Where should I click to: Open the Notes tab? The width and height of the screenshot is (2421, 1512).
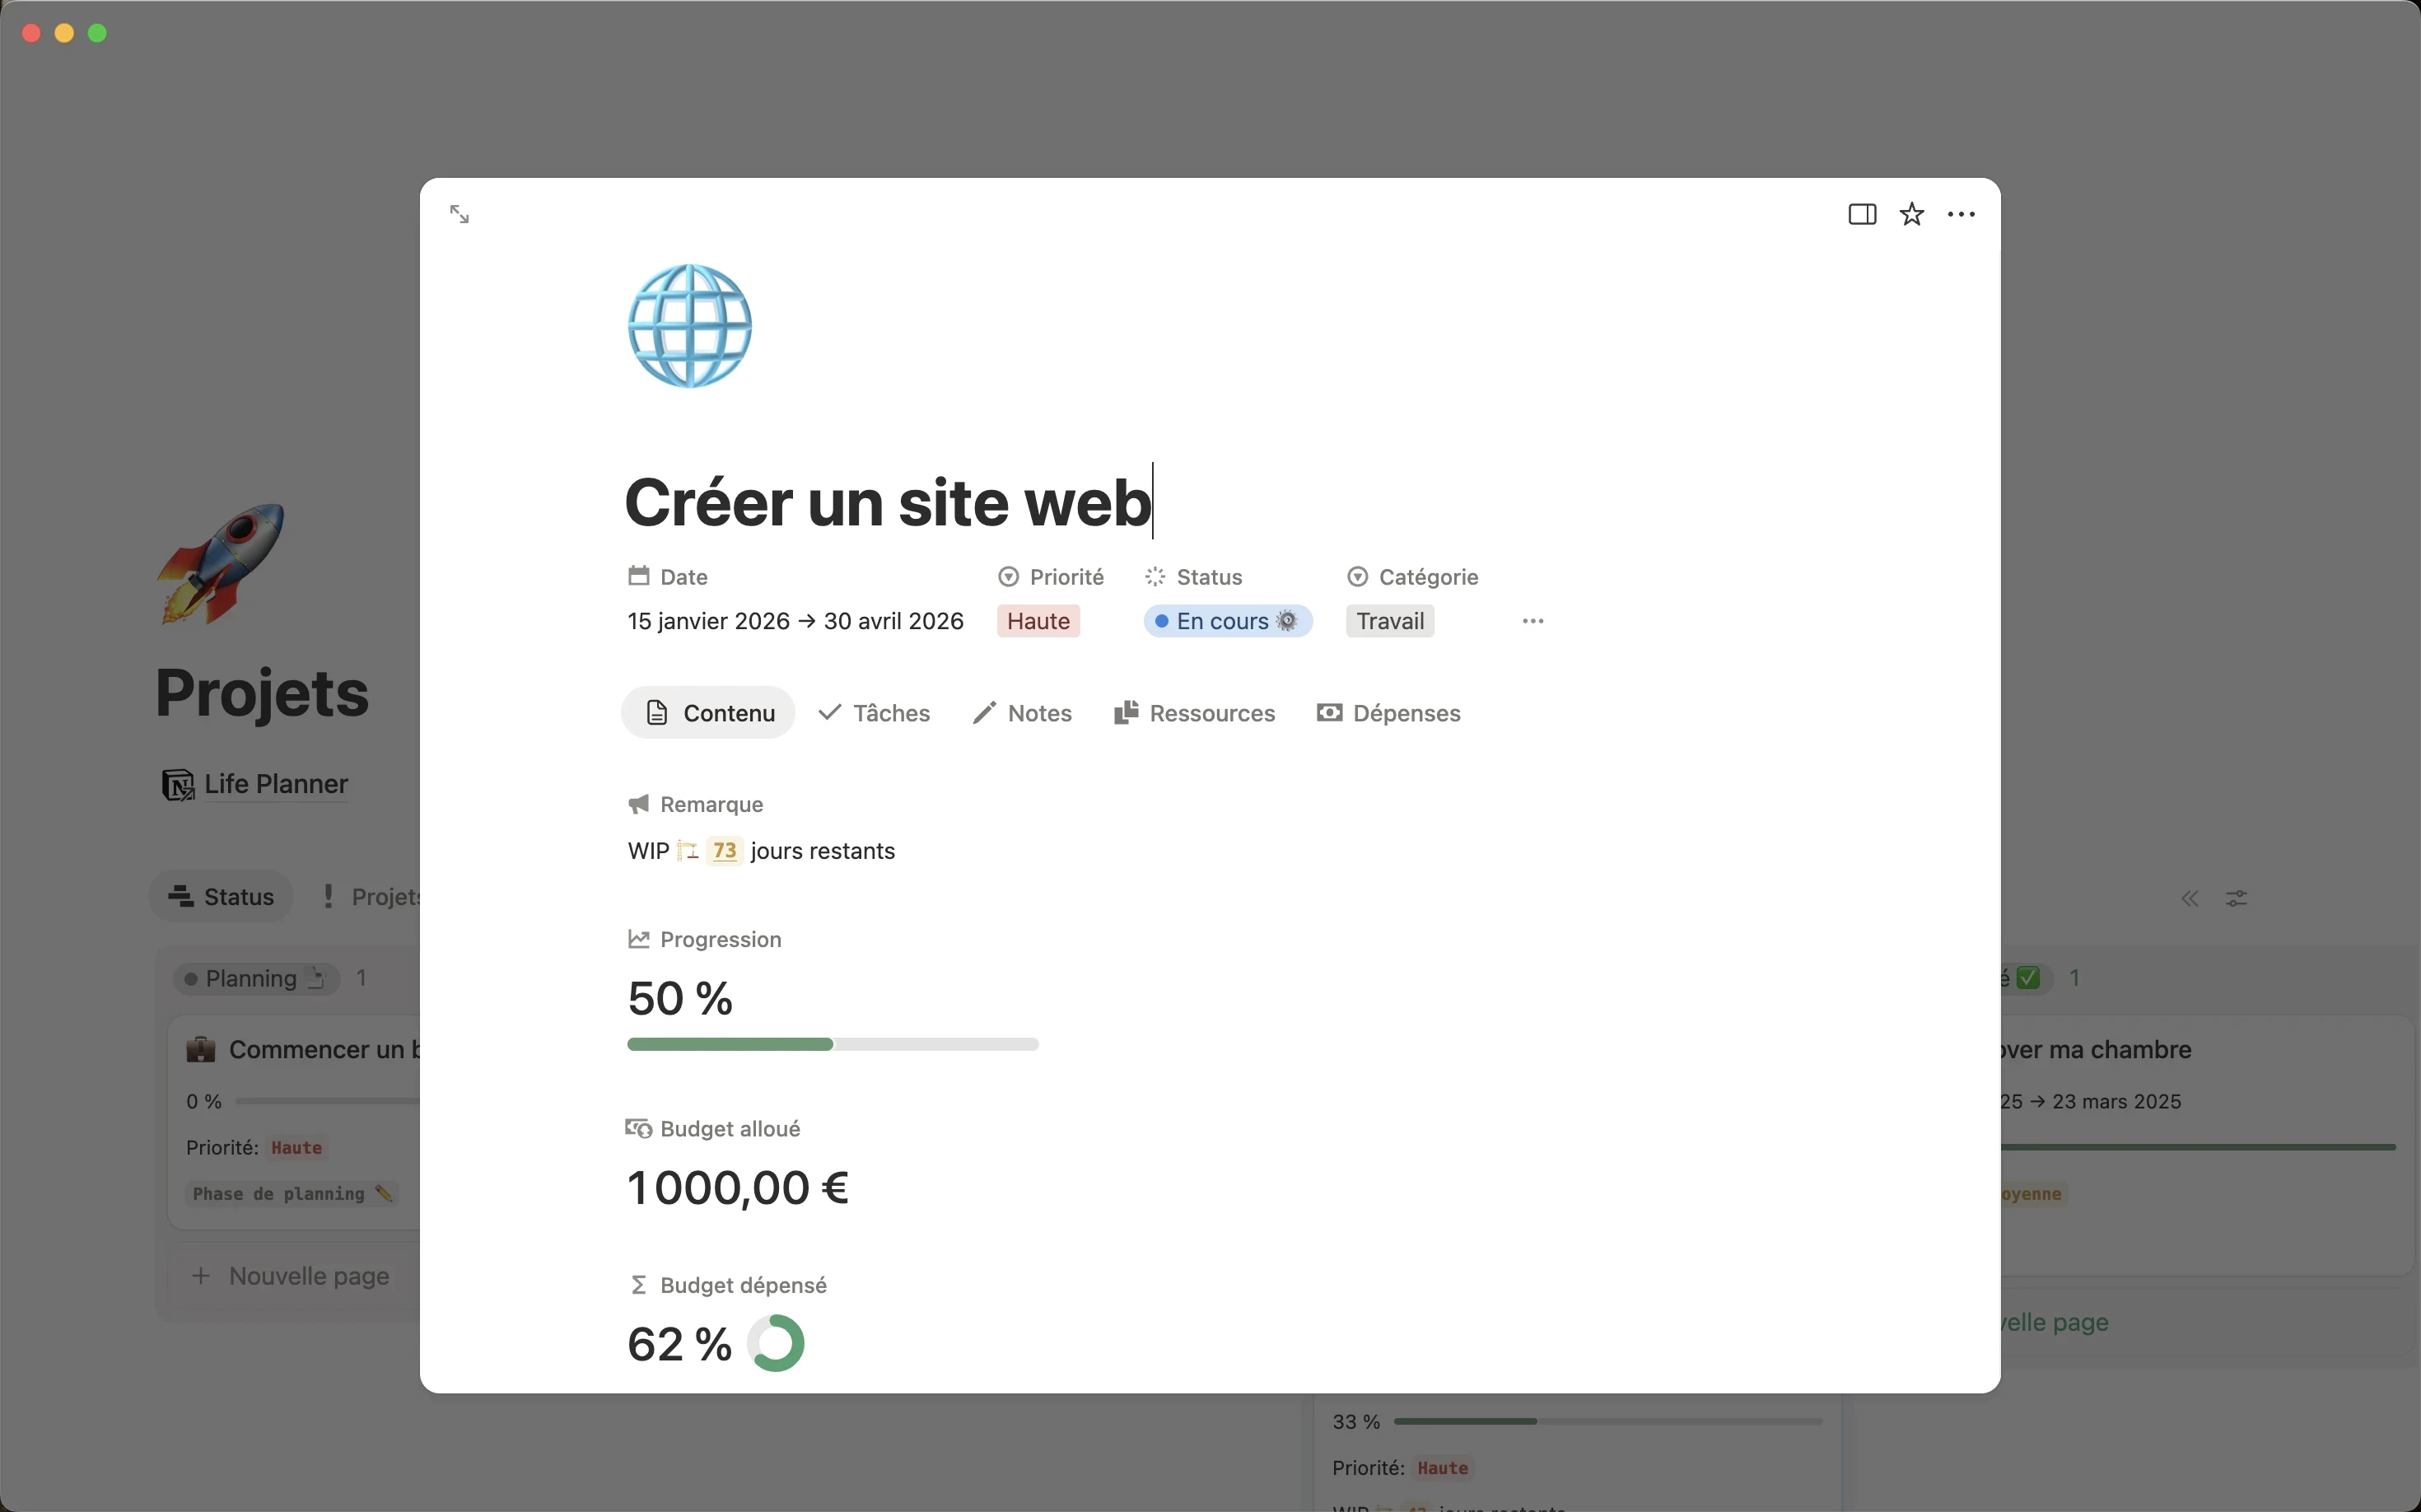(1022, 713)
